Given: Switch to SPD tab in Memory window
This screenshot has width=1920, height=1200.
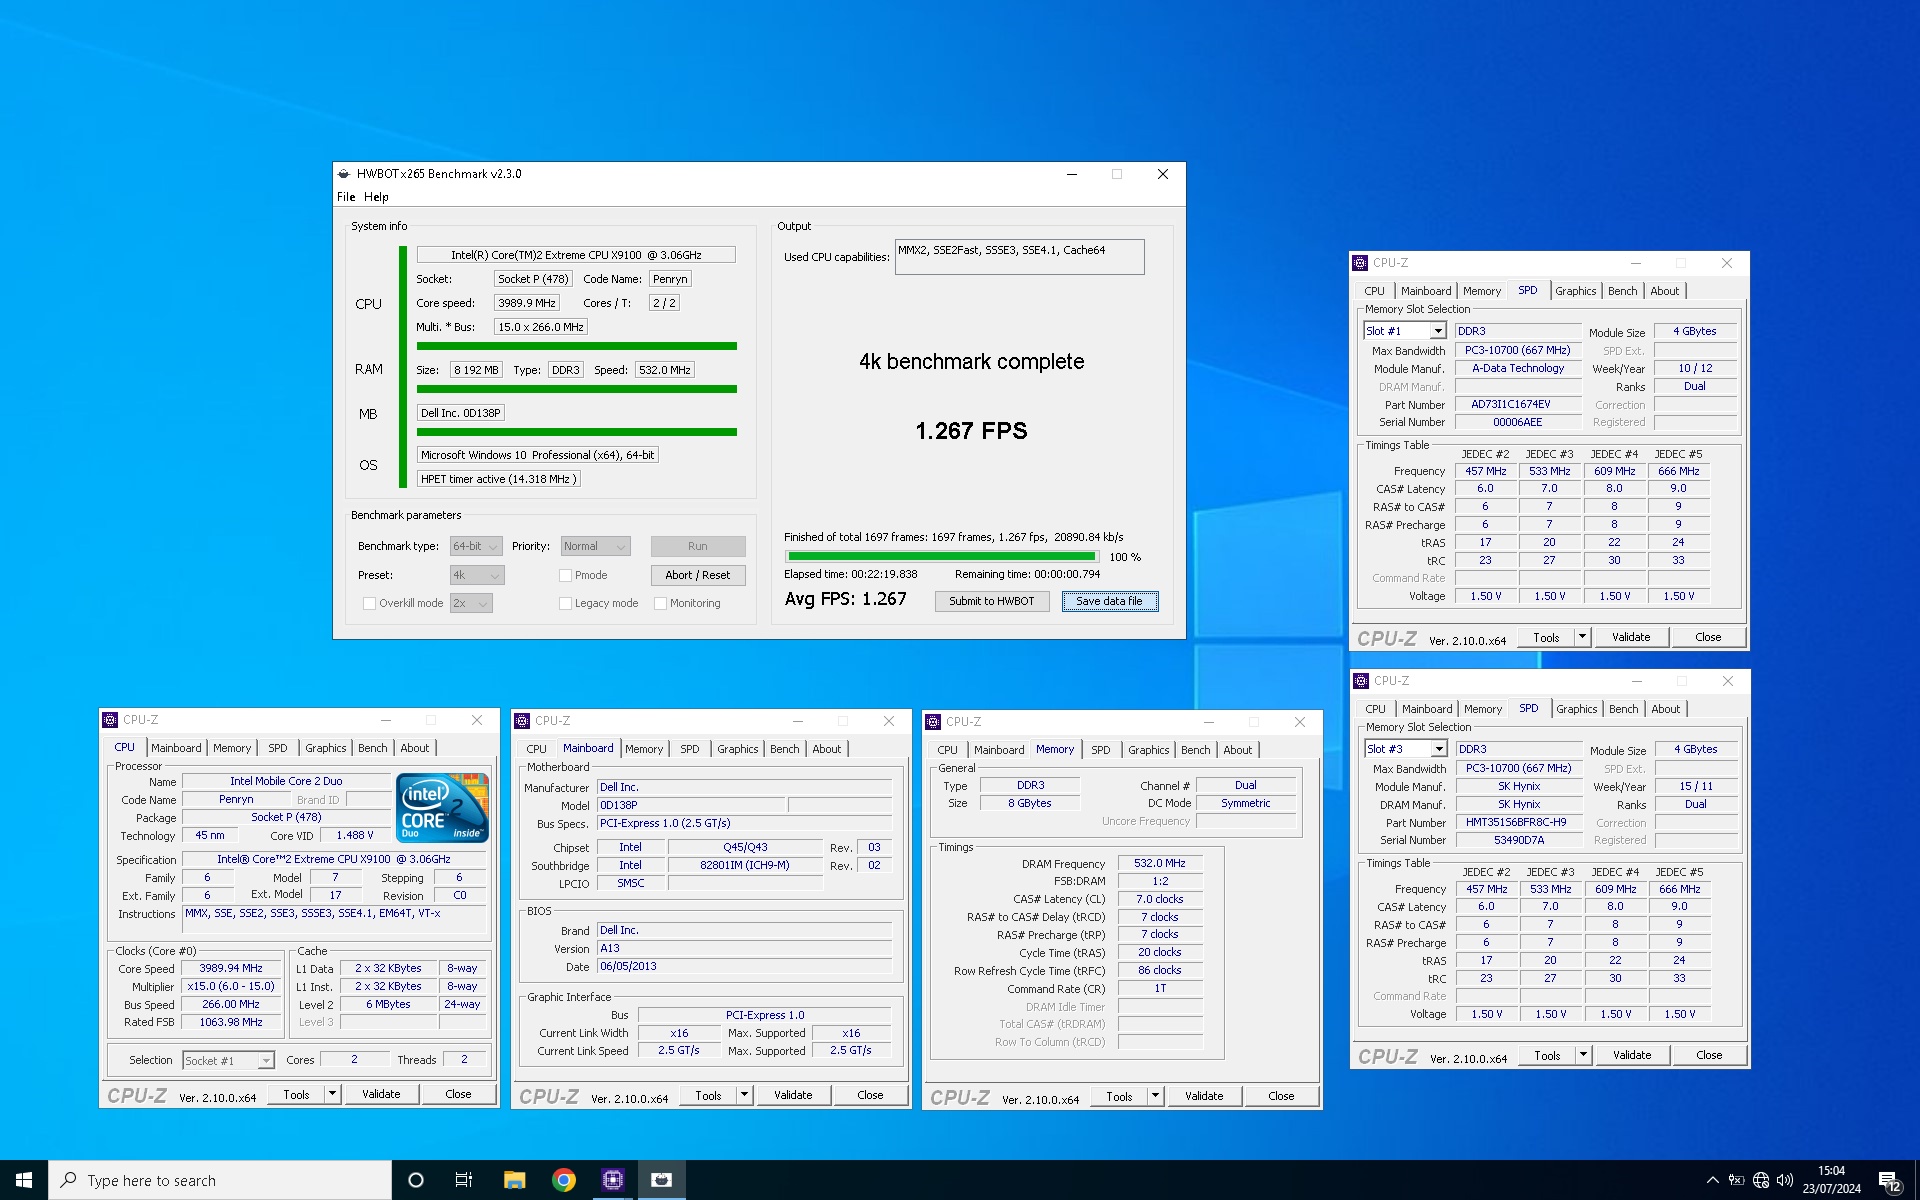Looking at the screenshot, I should (x=1100, y=750).
